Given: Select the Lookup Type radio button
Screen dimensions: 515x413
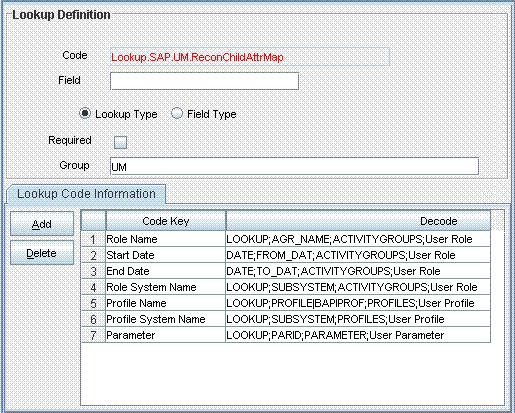Looking at the screenshot, I should pyautogui.click(x=85, y=113).
